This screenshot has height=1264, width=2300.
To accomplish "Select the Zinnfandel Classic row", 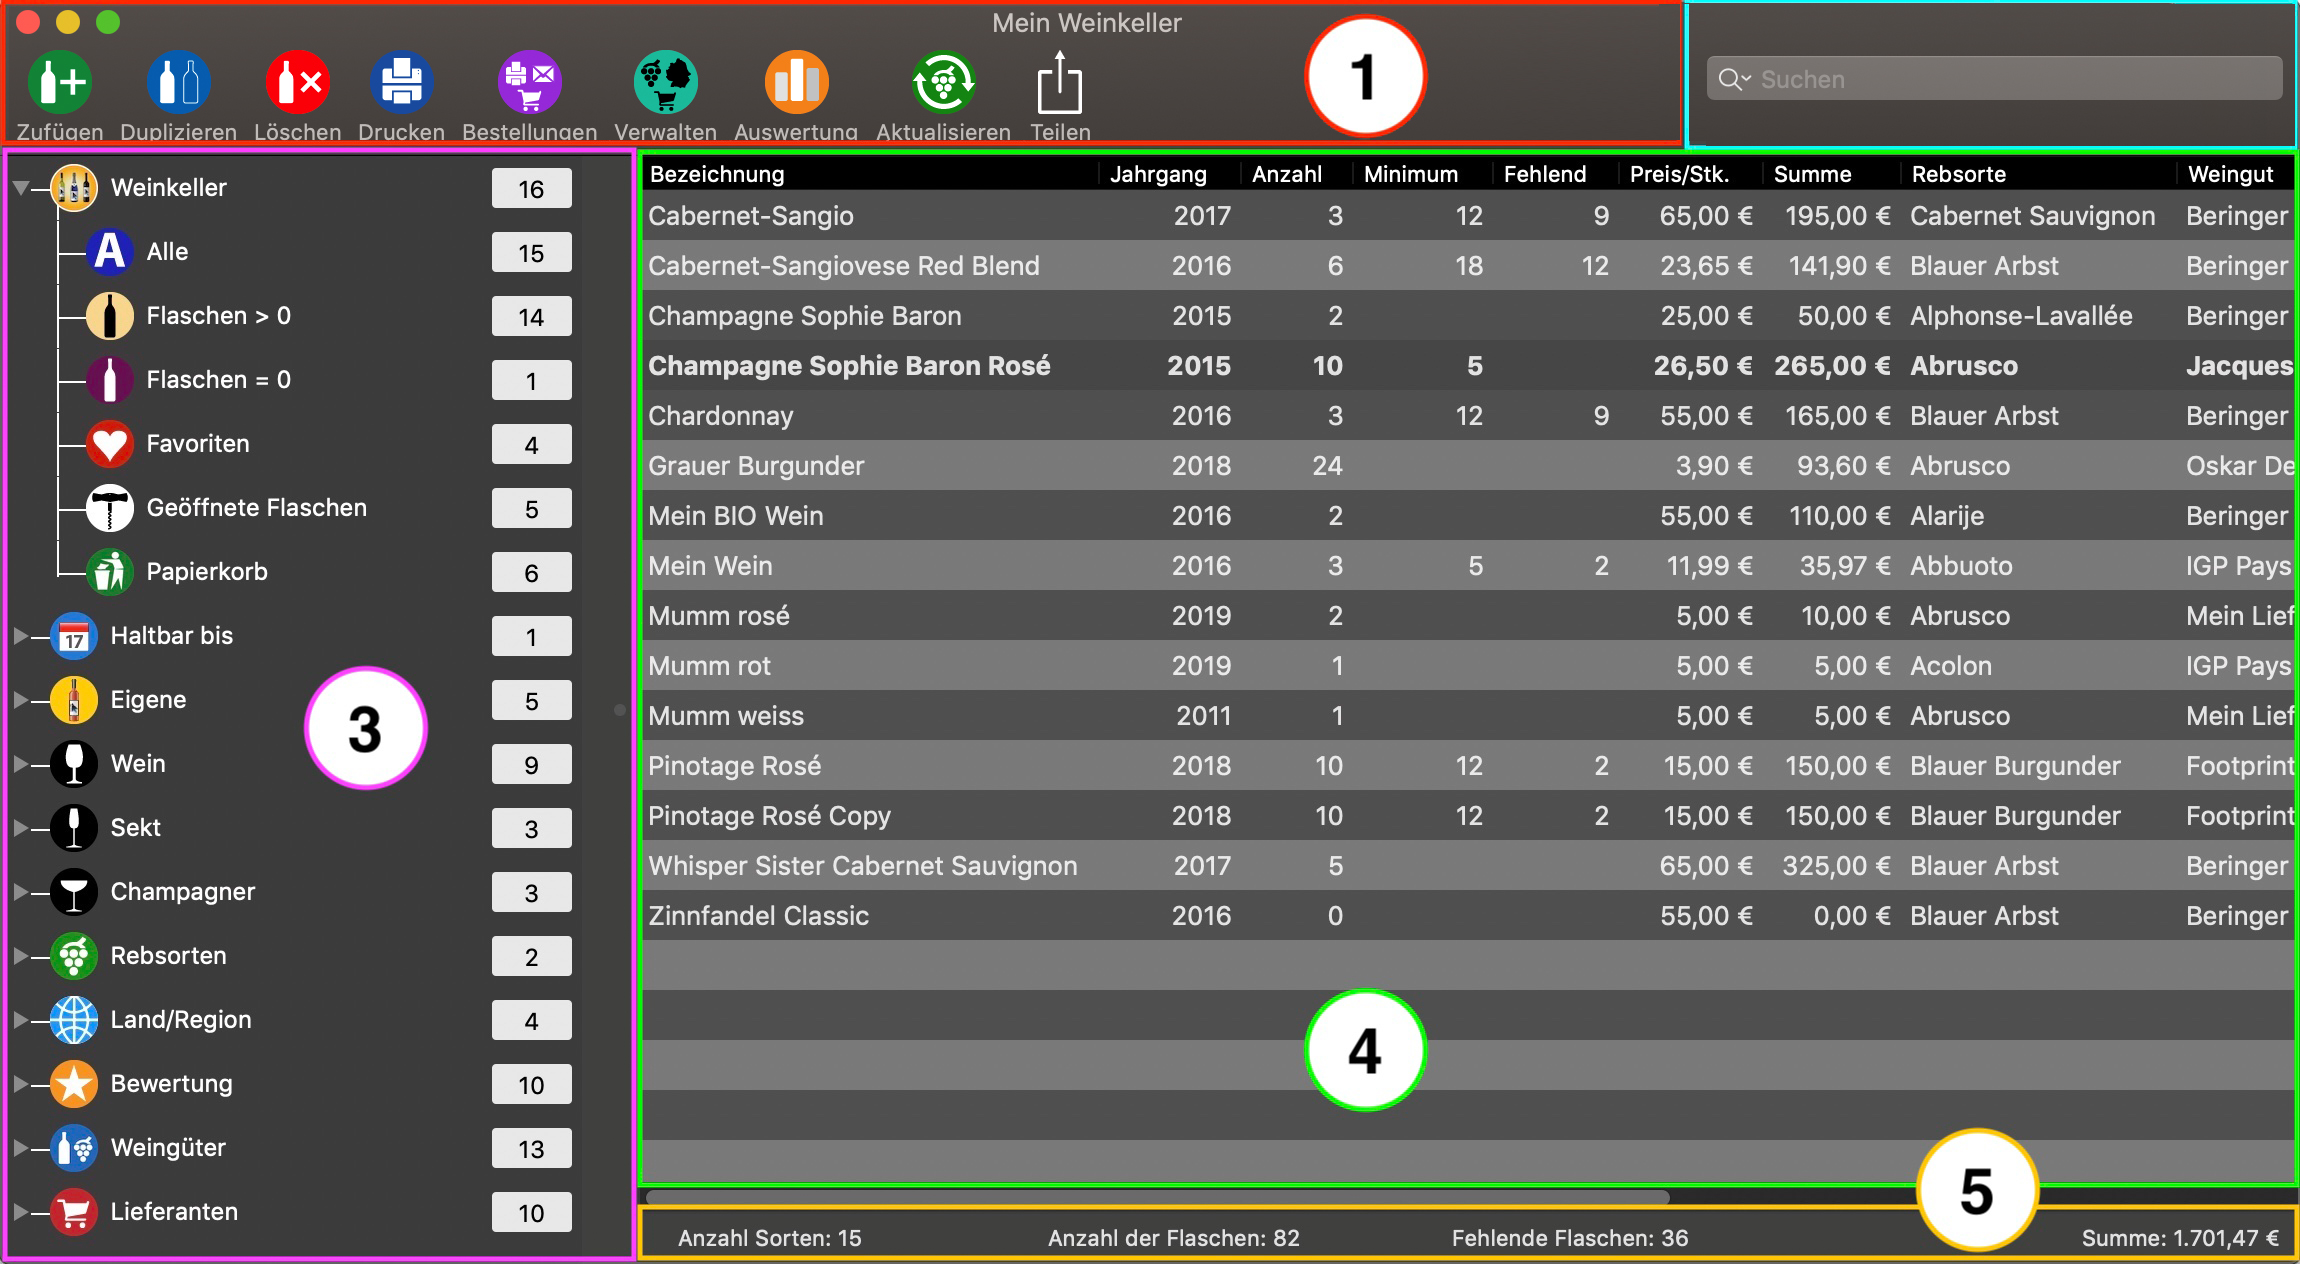I will 1468,916.
